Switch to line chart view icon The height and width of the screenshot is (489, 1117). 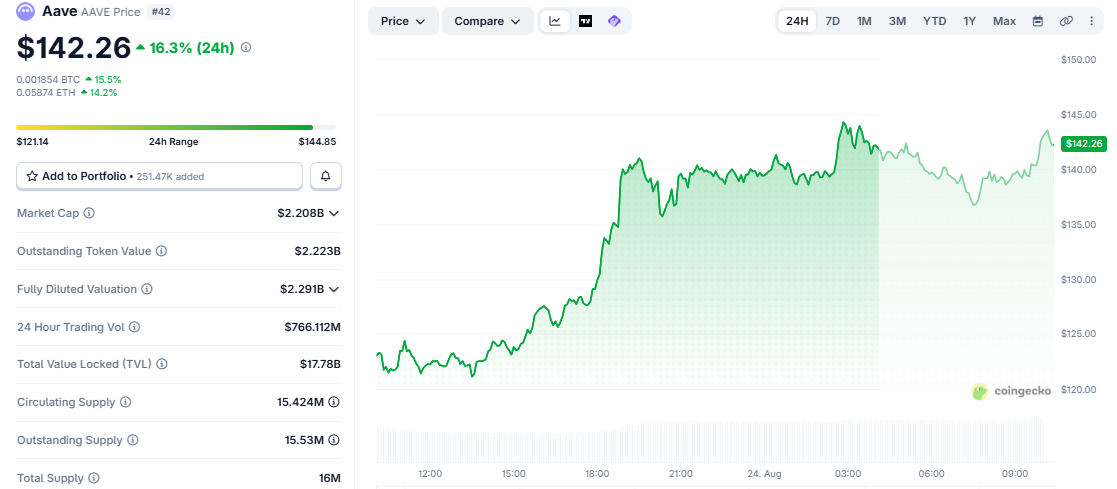pyautogui.click(x=555, y=21)
